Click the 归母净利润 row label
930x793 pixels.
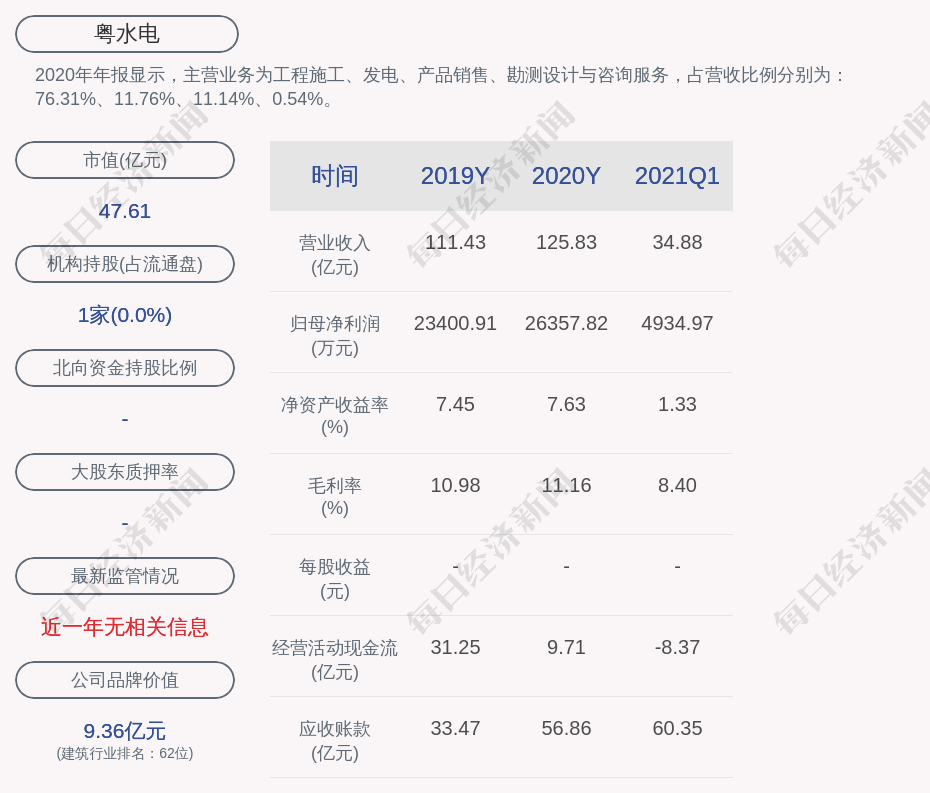tap(334, 335)
